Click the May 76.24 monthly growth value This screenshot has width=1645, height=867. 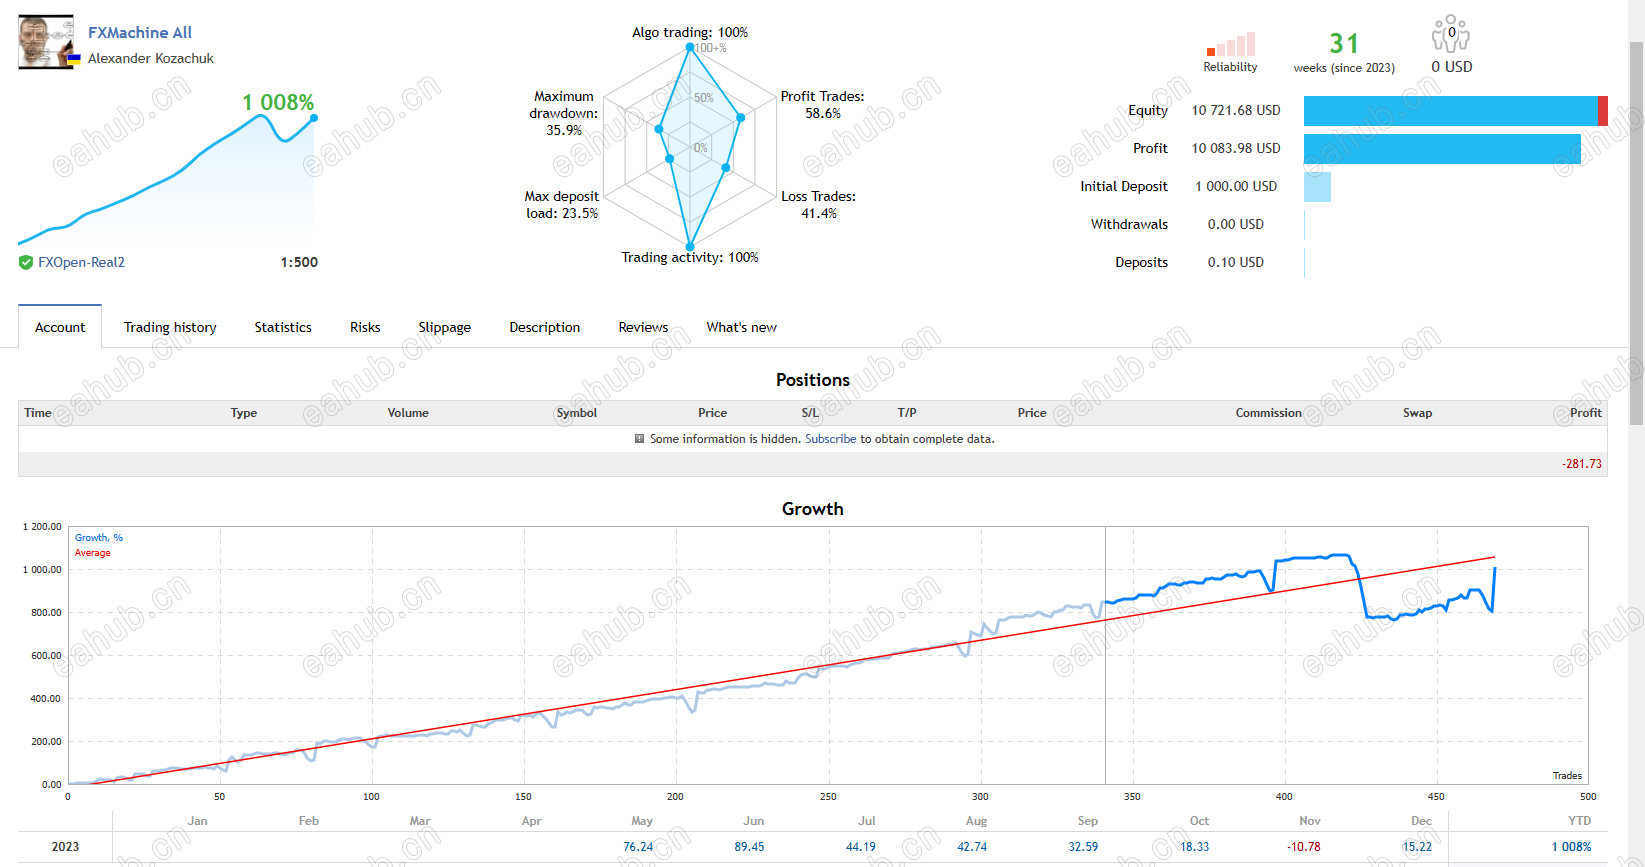pos(638,847)
